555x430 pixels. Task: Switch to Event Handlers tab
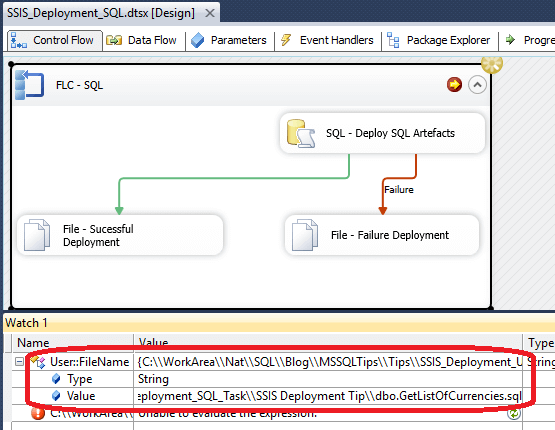[x=328, y=40]
